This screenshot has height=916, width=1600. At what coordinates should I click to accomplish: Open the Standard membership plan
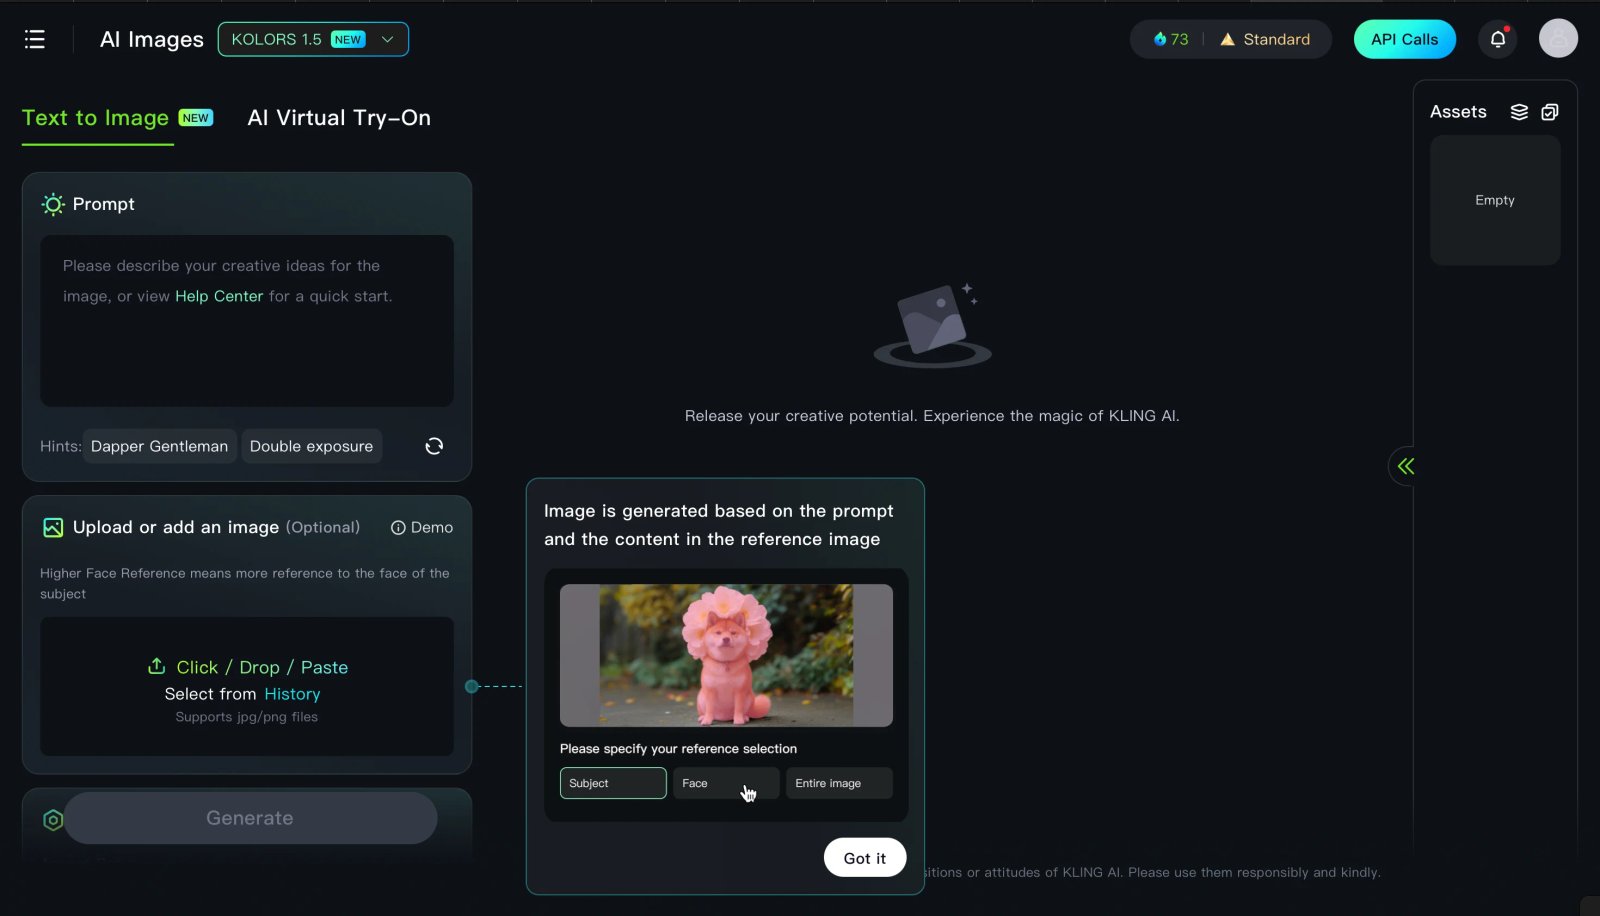click(x=1265, y=39)
